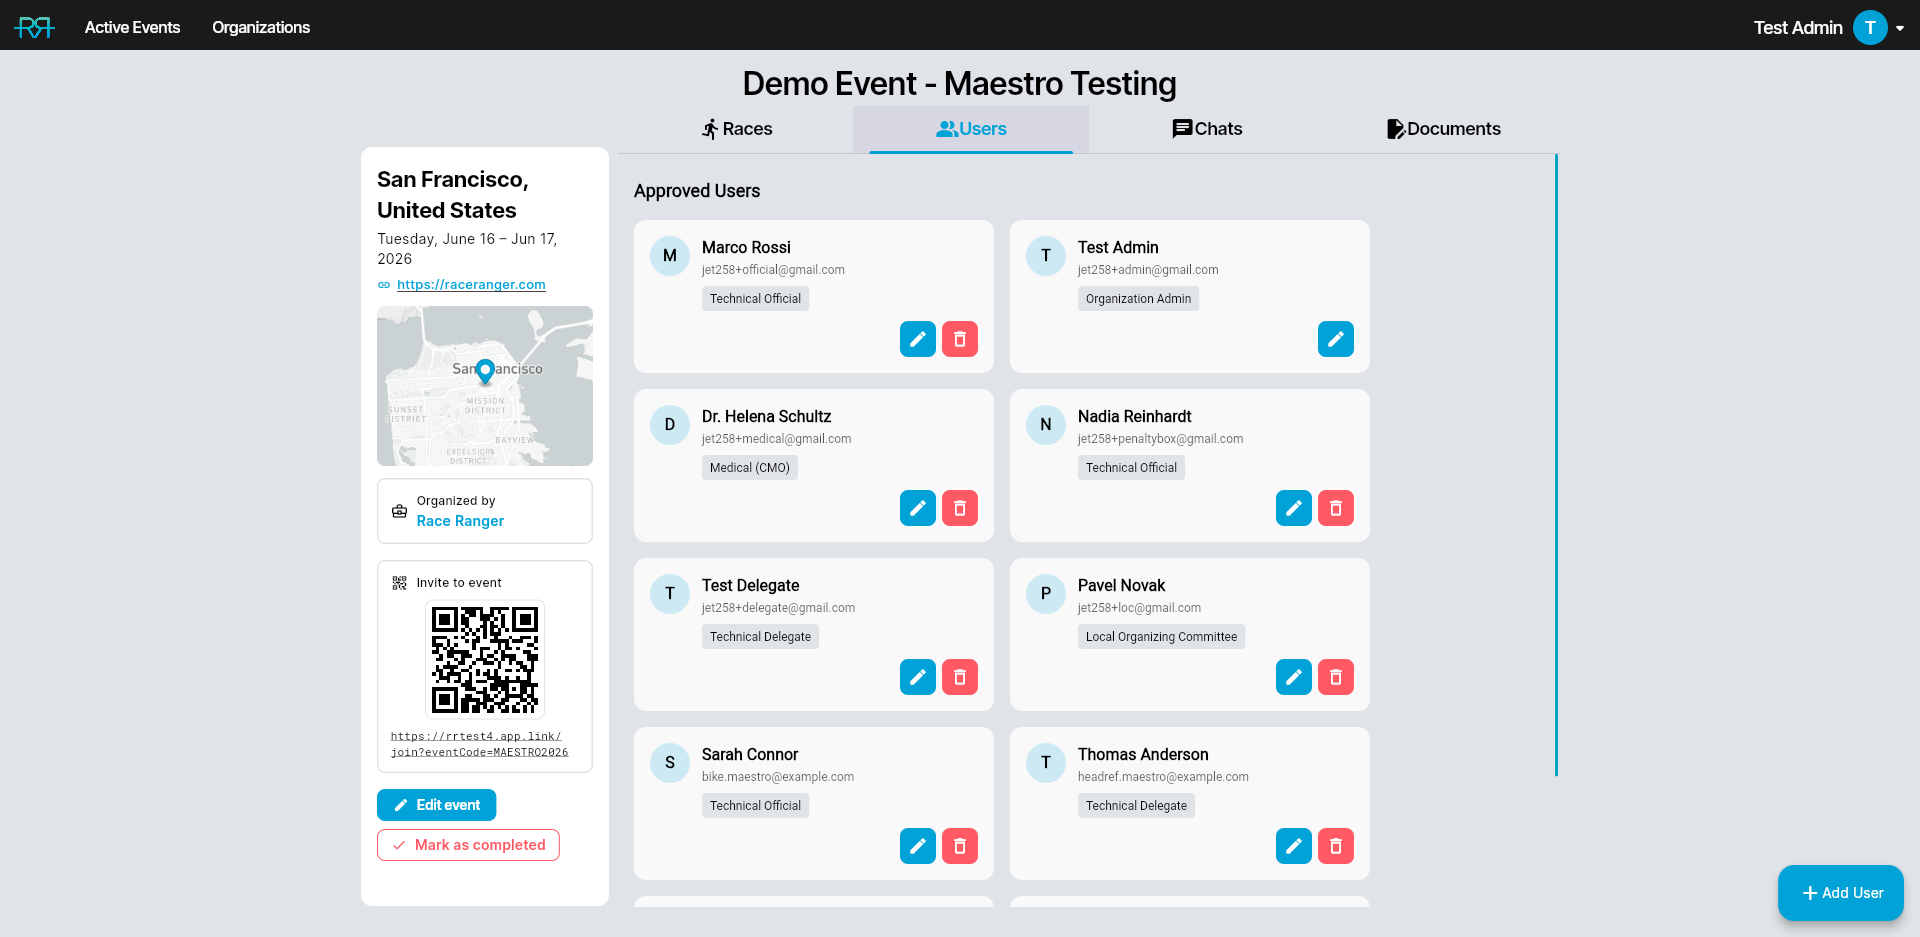Click the Race Ranger logo icon
This screenshot has height=937, width=1920.
pos(34,27)
